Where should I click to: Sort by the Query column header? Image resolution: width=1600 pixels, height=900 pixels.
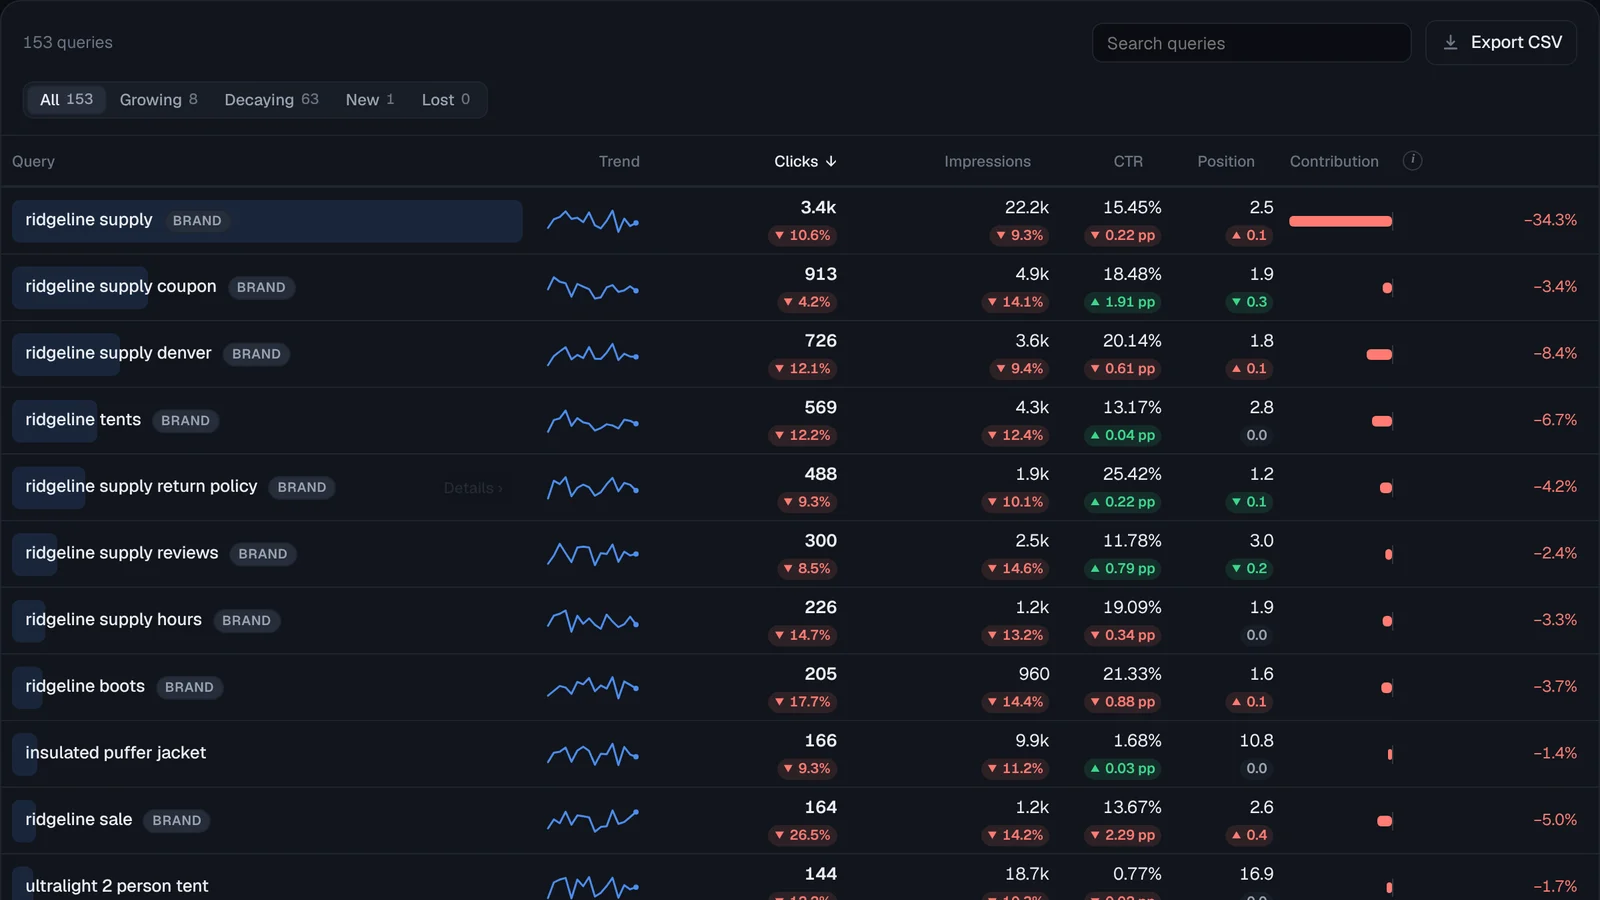click(33, 161)
